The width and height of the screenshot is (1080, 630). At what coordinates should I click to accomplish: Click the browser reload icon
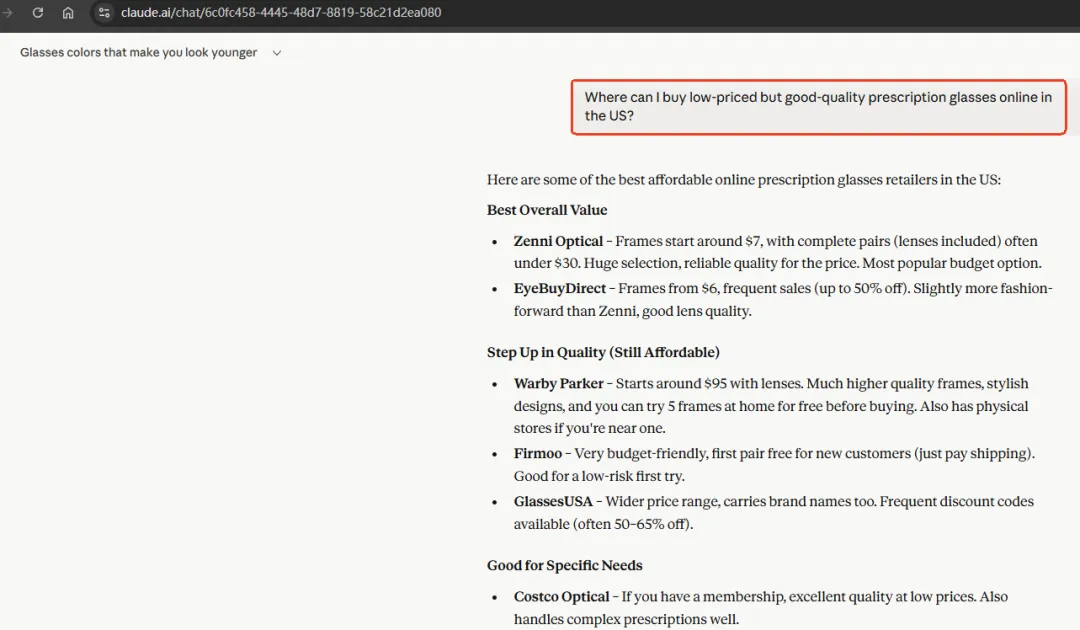click(38, 13)
